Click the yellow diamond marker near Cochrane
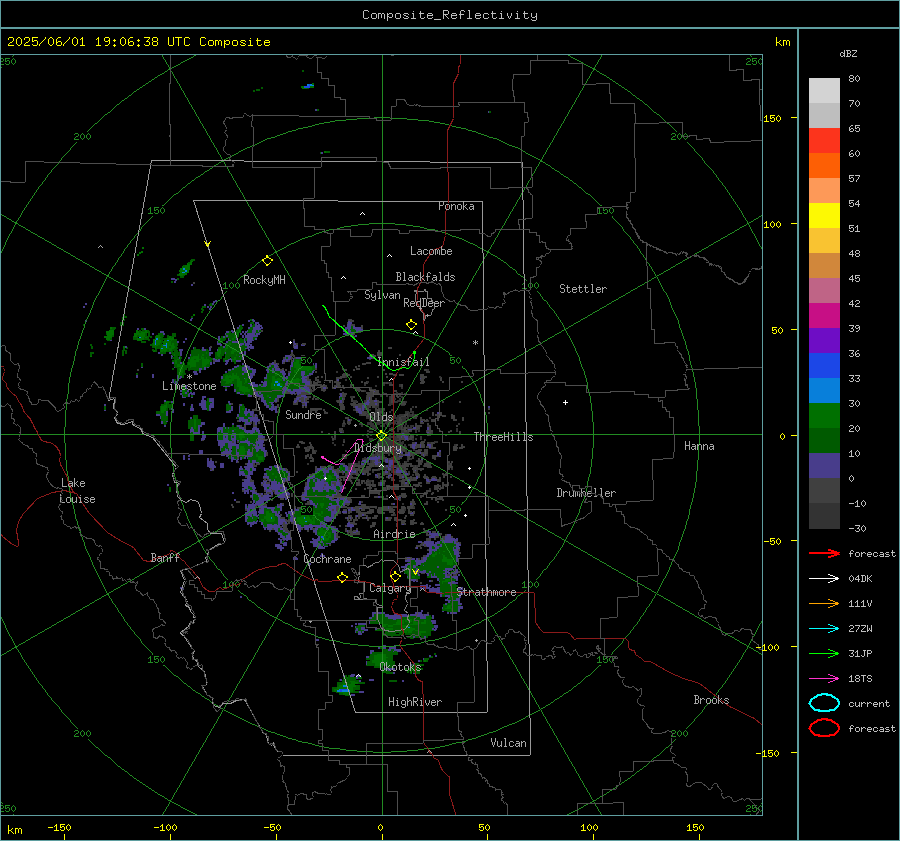The image size is (900, 841). tap(343, 577)
